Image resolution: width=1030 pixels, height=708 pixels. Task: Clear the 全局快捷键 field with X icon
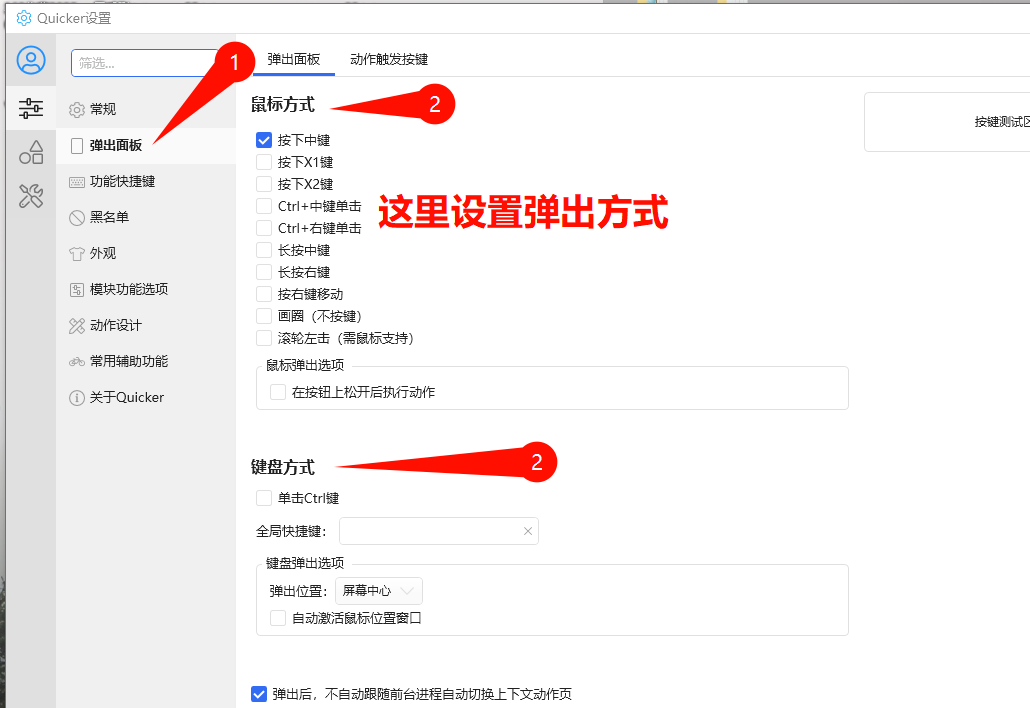click(527, 531)
